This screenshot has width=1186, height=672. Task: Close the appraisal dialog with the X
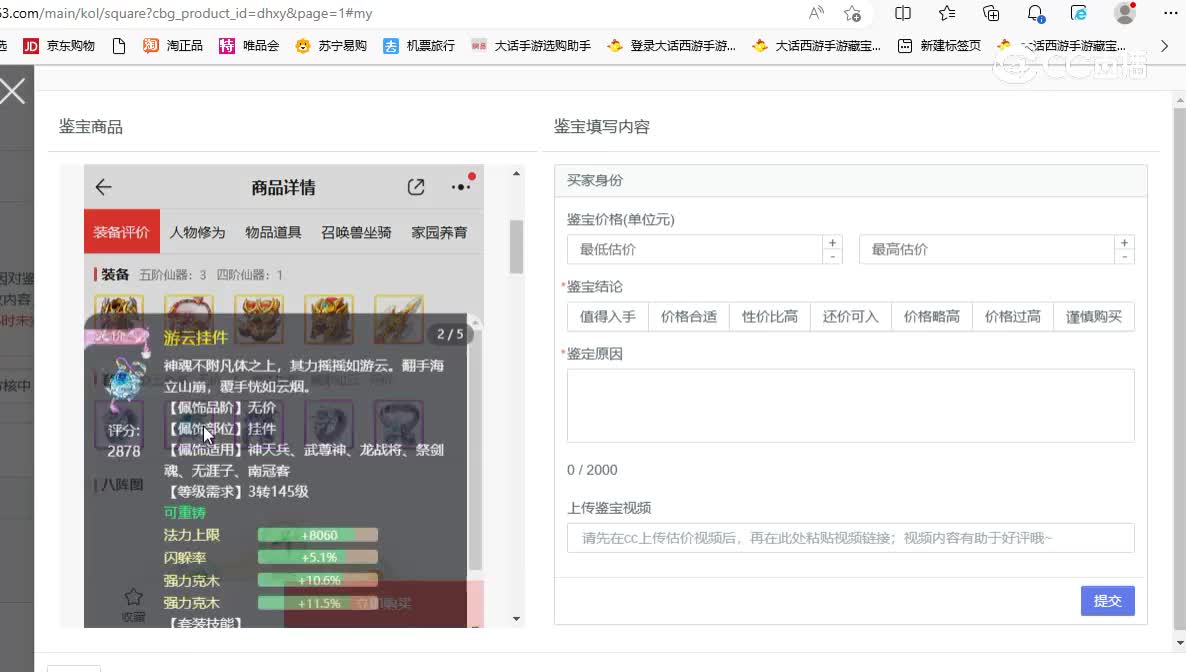coord(13,92)
